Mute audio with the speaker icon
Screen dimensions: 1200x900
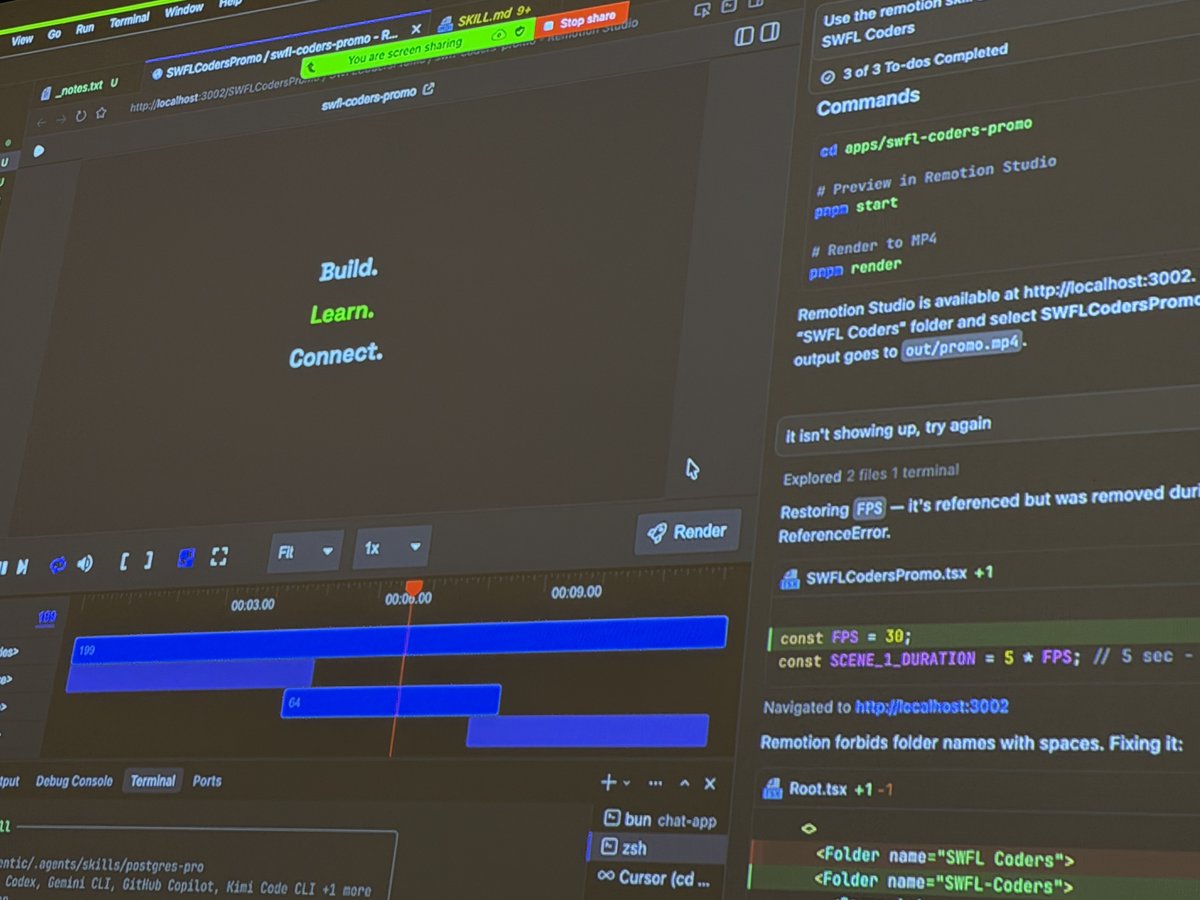pyautogui.click(x=85, y=561)
